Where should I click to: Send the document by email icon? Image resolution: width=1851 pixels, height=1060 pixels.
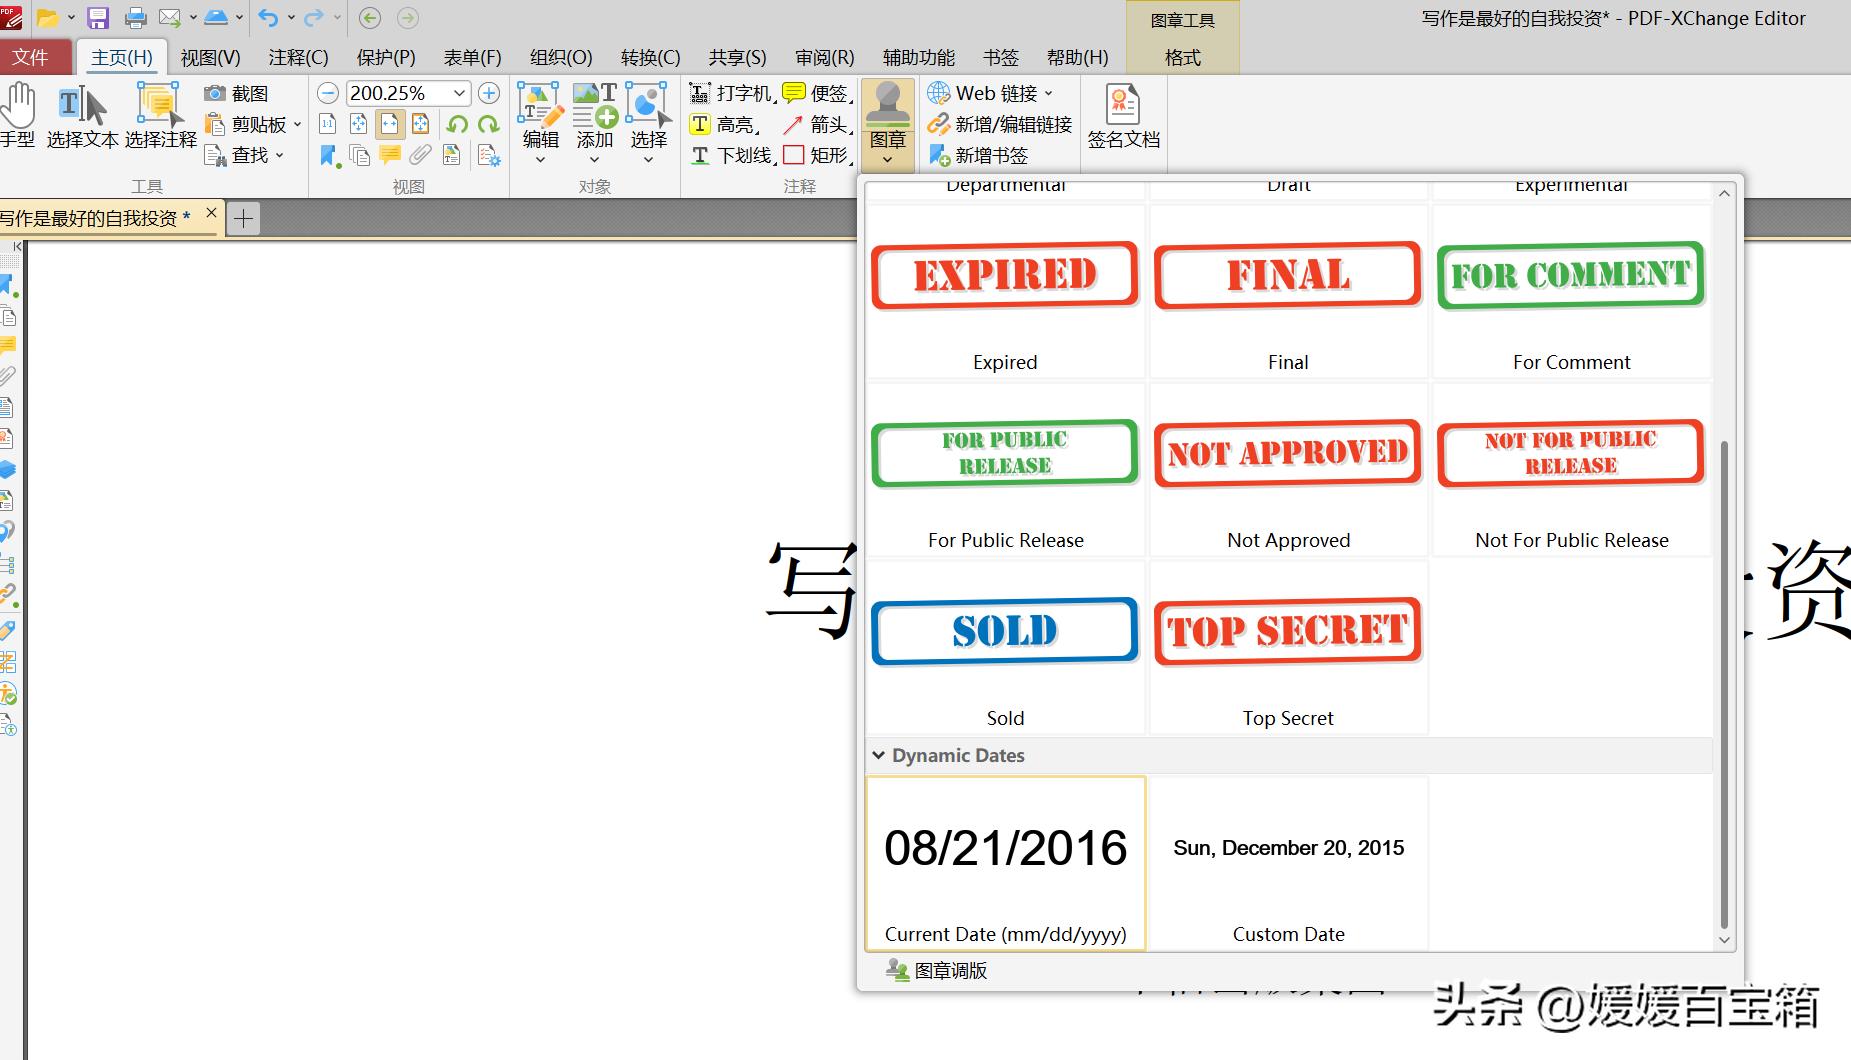170,18
